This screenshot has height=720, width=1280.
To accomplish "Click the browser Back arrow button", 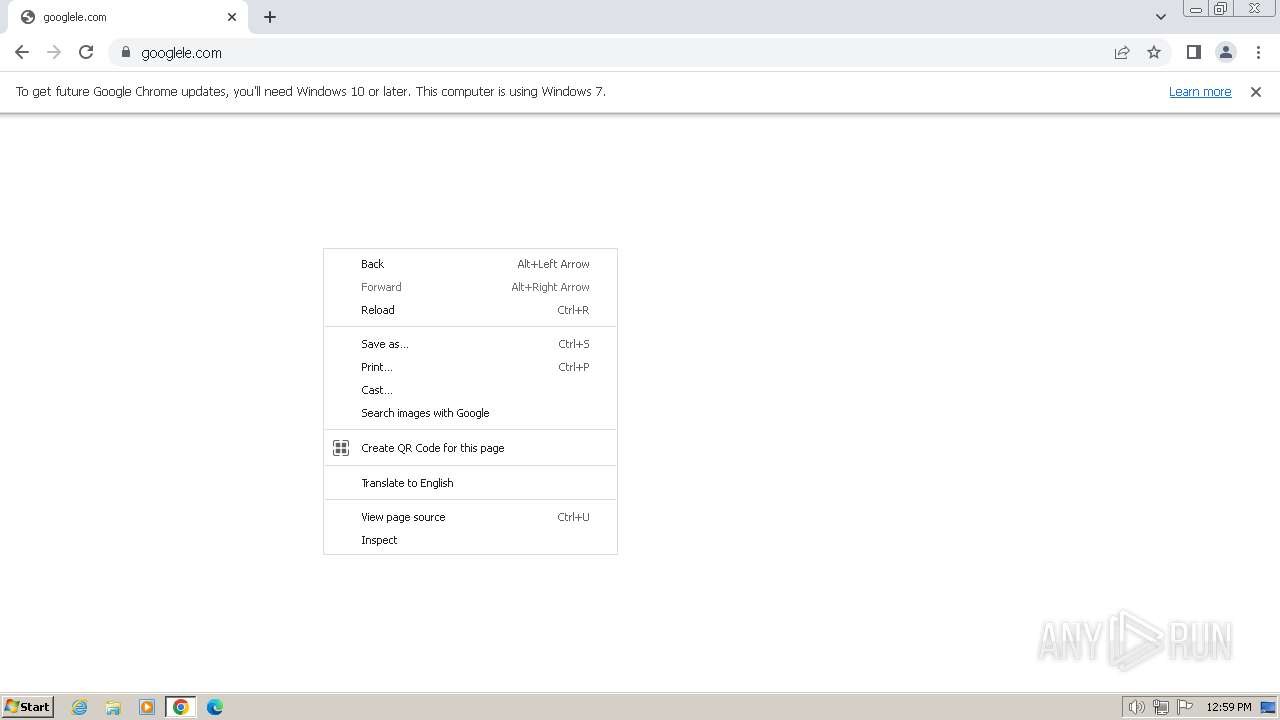I will (x=22, y=52).
